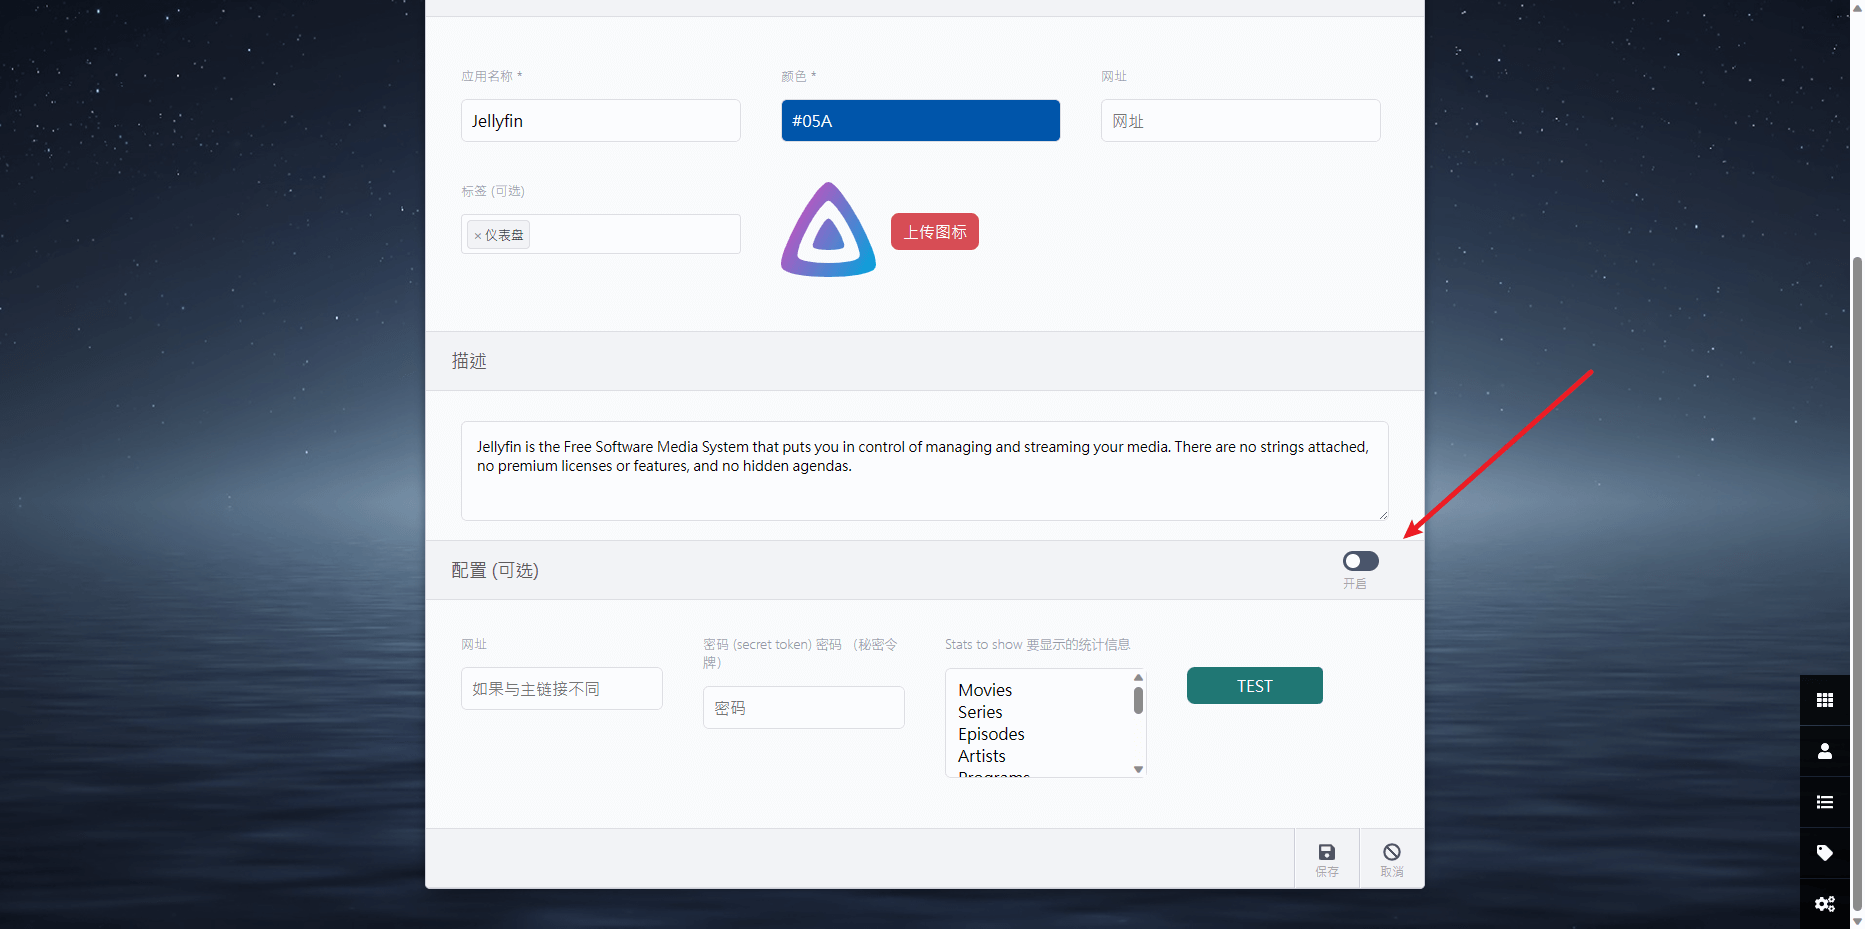The image size is (1865, 929).
Task: Save the application using the 保存 disk icon
Action: point(1326,857)
